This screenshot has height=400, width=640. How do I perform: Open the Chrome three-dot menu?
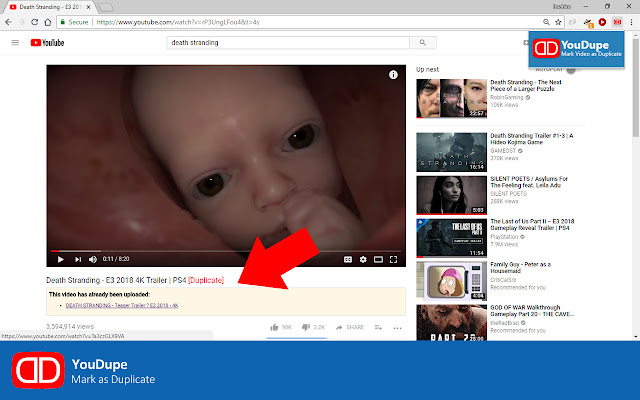(x=631, y=22)
